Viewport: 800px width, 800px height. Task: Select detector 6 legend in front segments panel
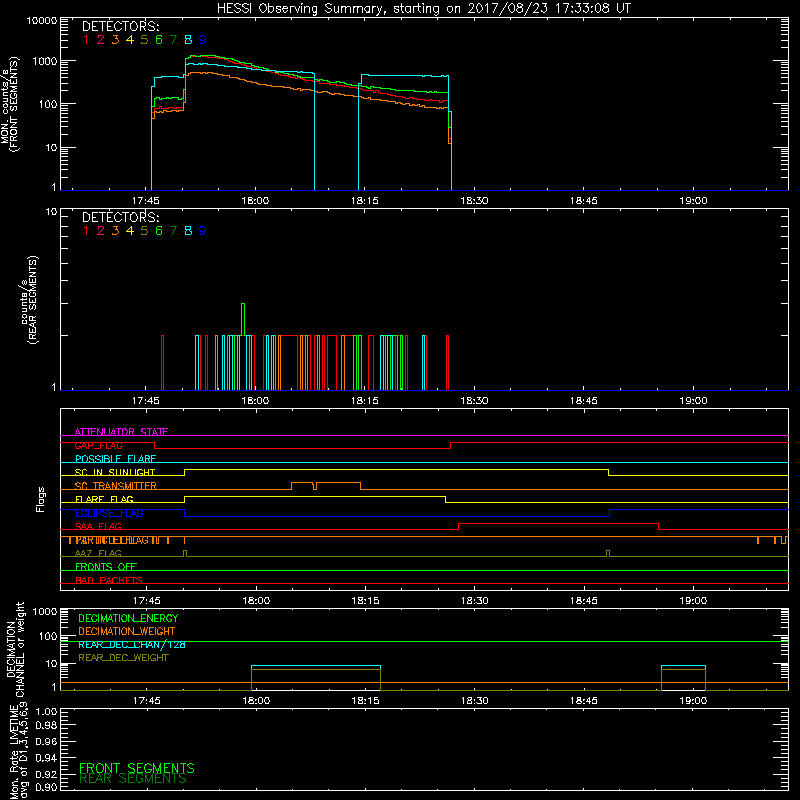[159, 40]
